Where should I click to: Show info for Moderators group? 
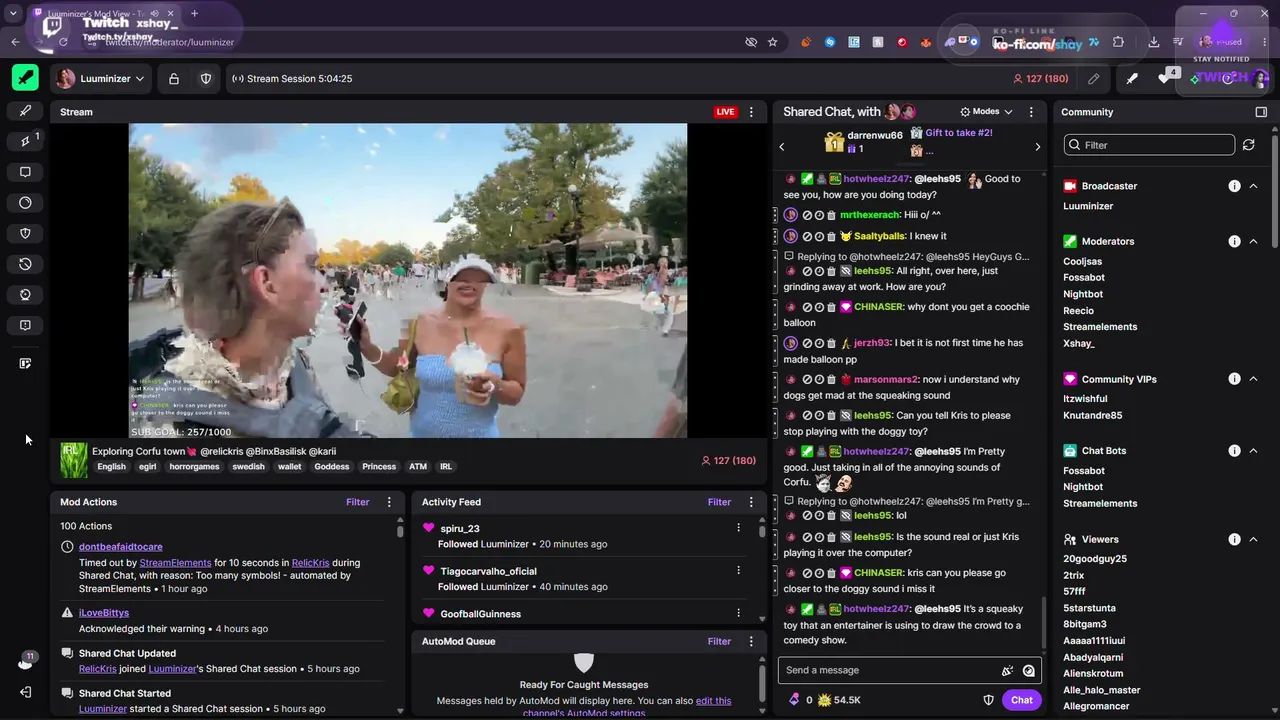pos(1234,241)
